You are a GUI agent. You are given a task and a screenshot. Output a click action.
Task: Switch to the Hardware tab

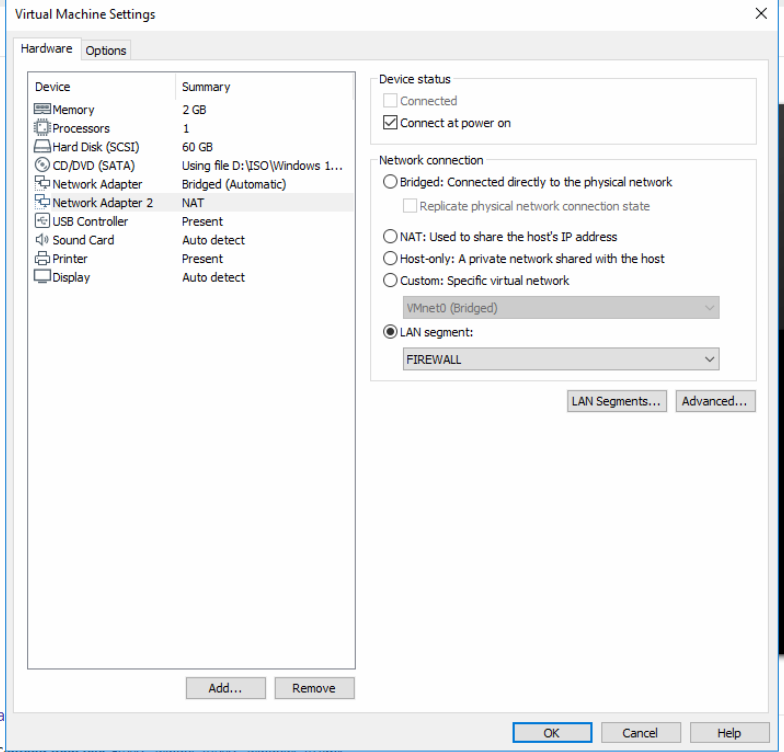pos(46,48)
